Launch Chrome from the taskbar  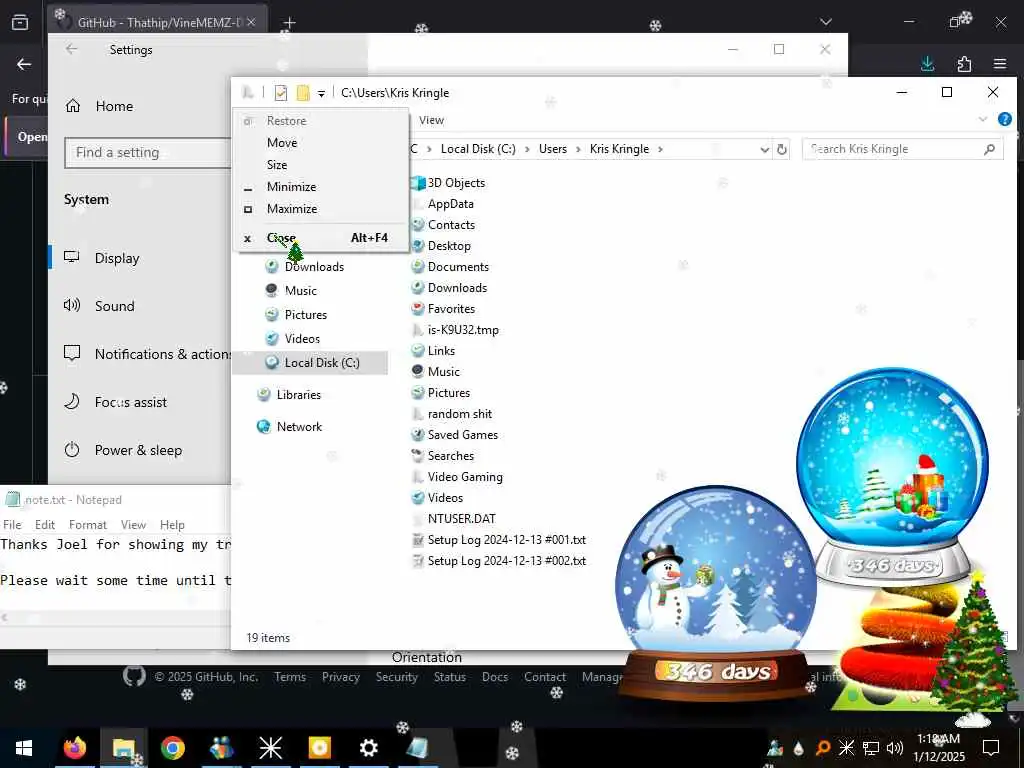click(x=172, y=748)
